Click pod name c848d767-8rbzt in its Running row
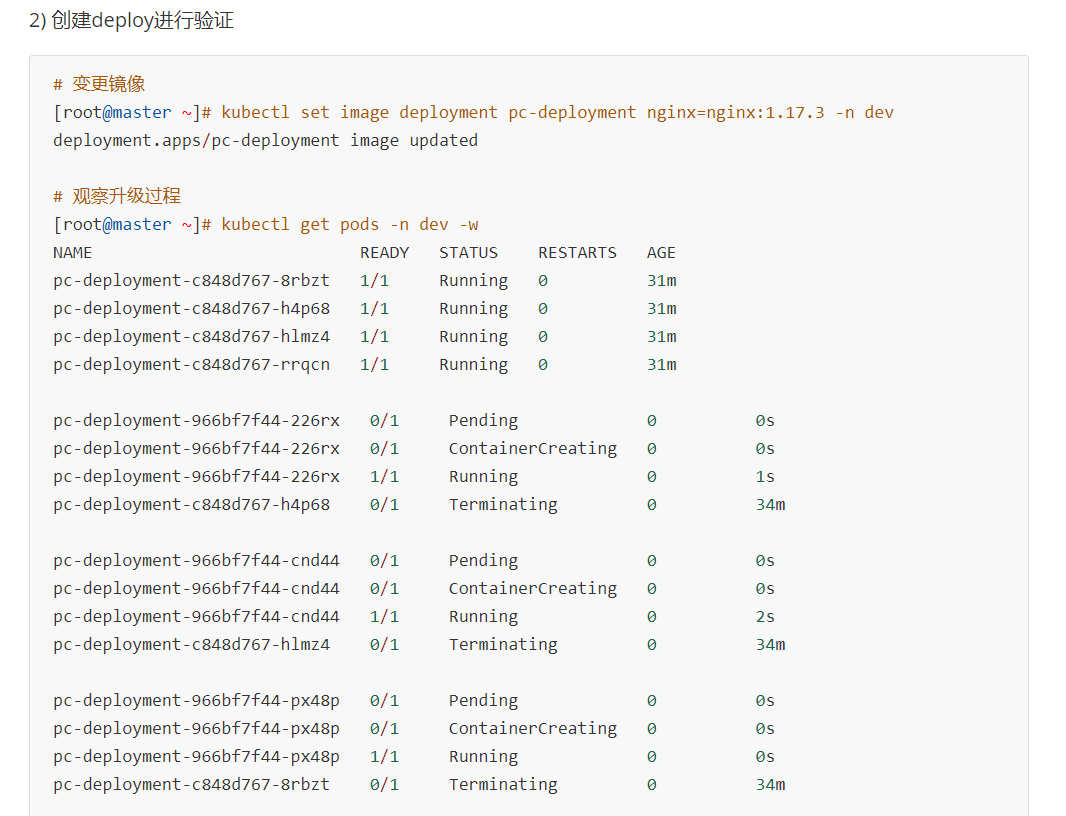 (x=191, y=281)
